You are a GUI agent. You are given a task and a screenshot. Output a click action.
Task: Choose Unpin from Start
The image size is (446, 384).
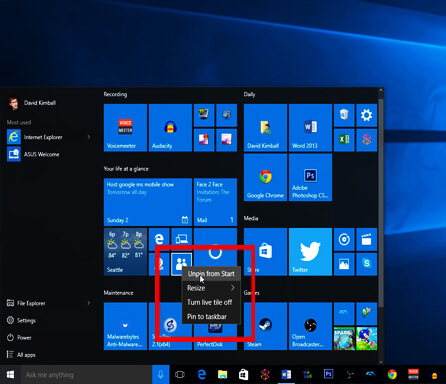click(211, 274)
